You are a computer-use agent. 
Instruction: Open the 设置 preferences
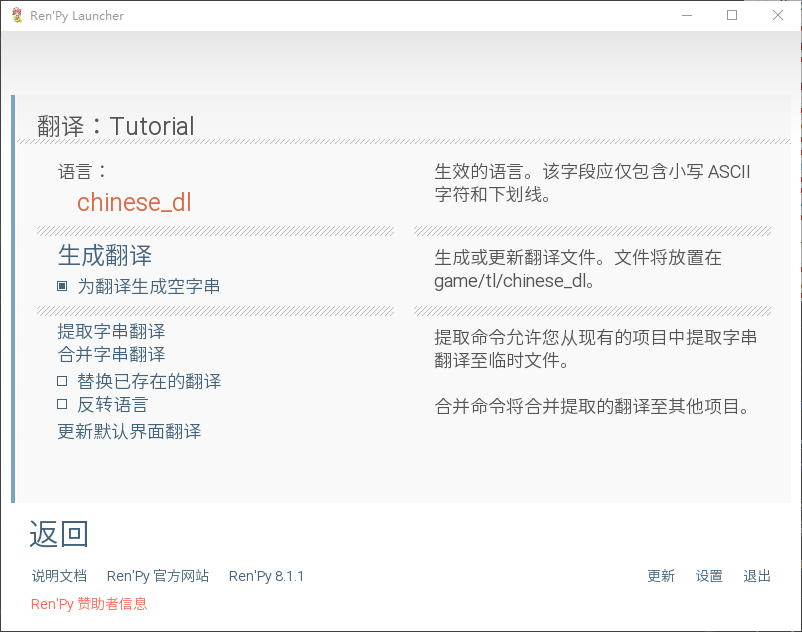pyautogui.click(x=709, y=576)
